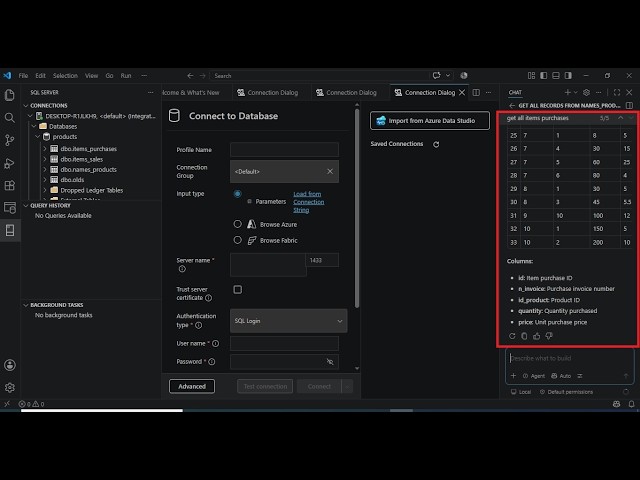Click the Test connection button

(265, 386)
